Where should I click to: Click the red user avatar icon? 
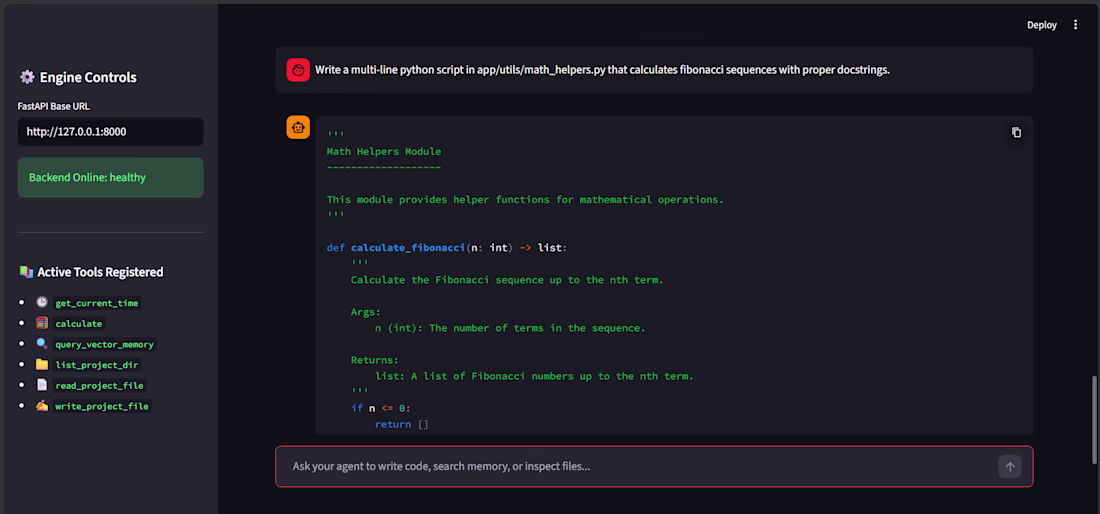(298, 70)
